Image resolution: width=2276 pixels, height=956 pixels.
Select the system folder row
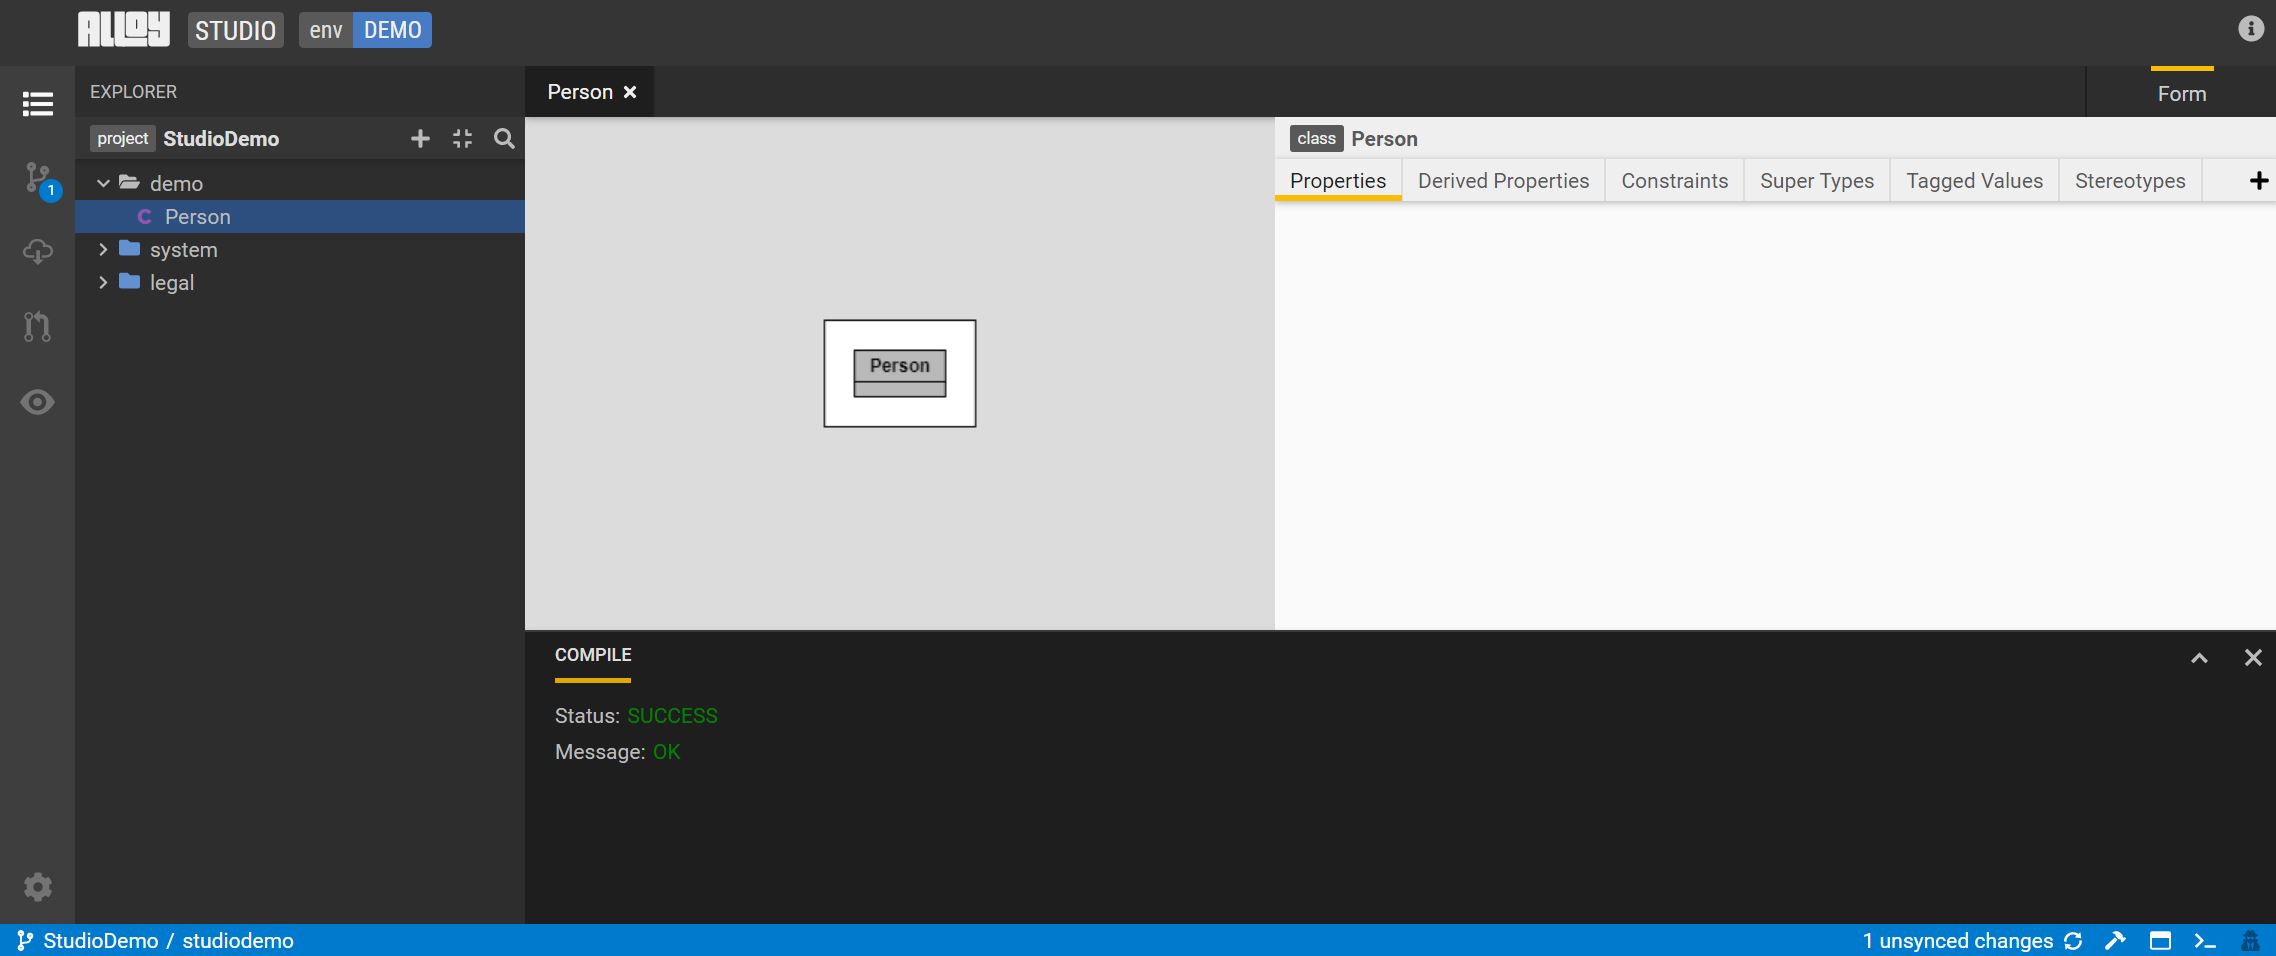pos(300,249)
